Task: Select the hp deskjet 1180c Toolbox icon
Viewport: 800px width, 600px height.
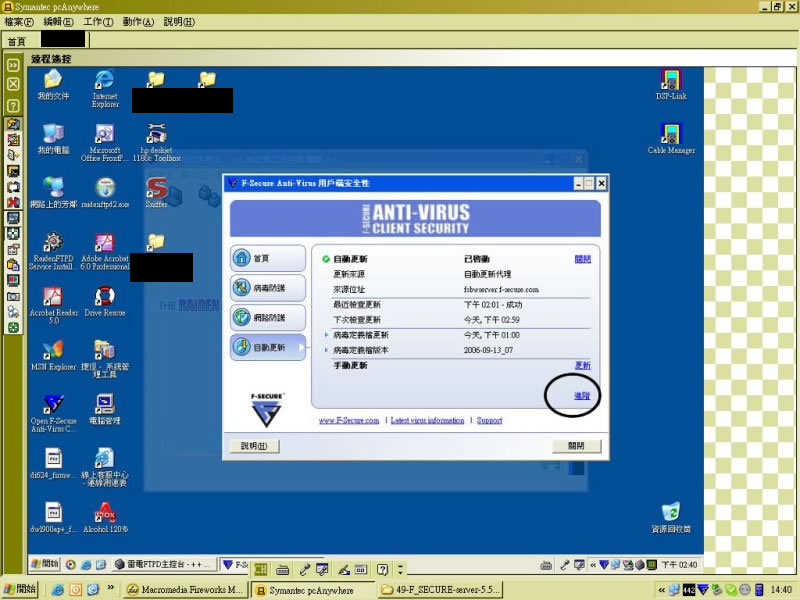Action: click(x=157, y=143)
